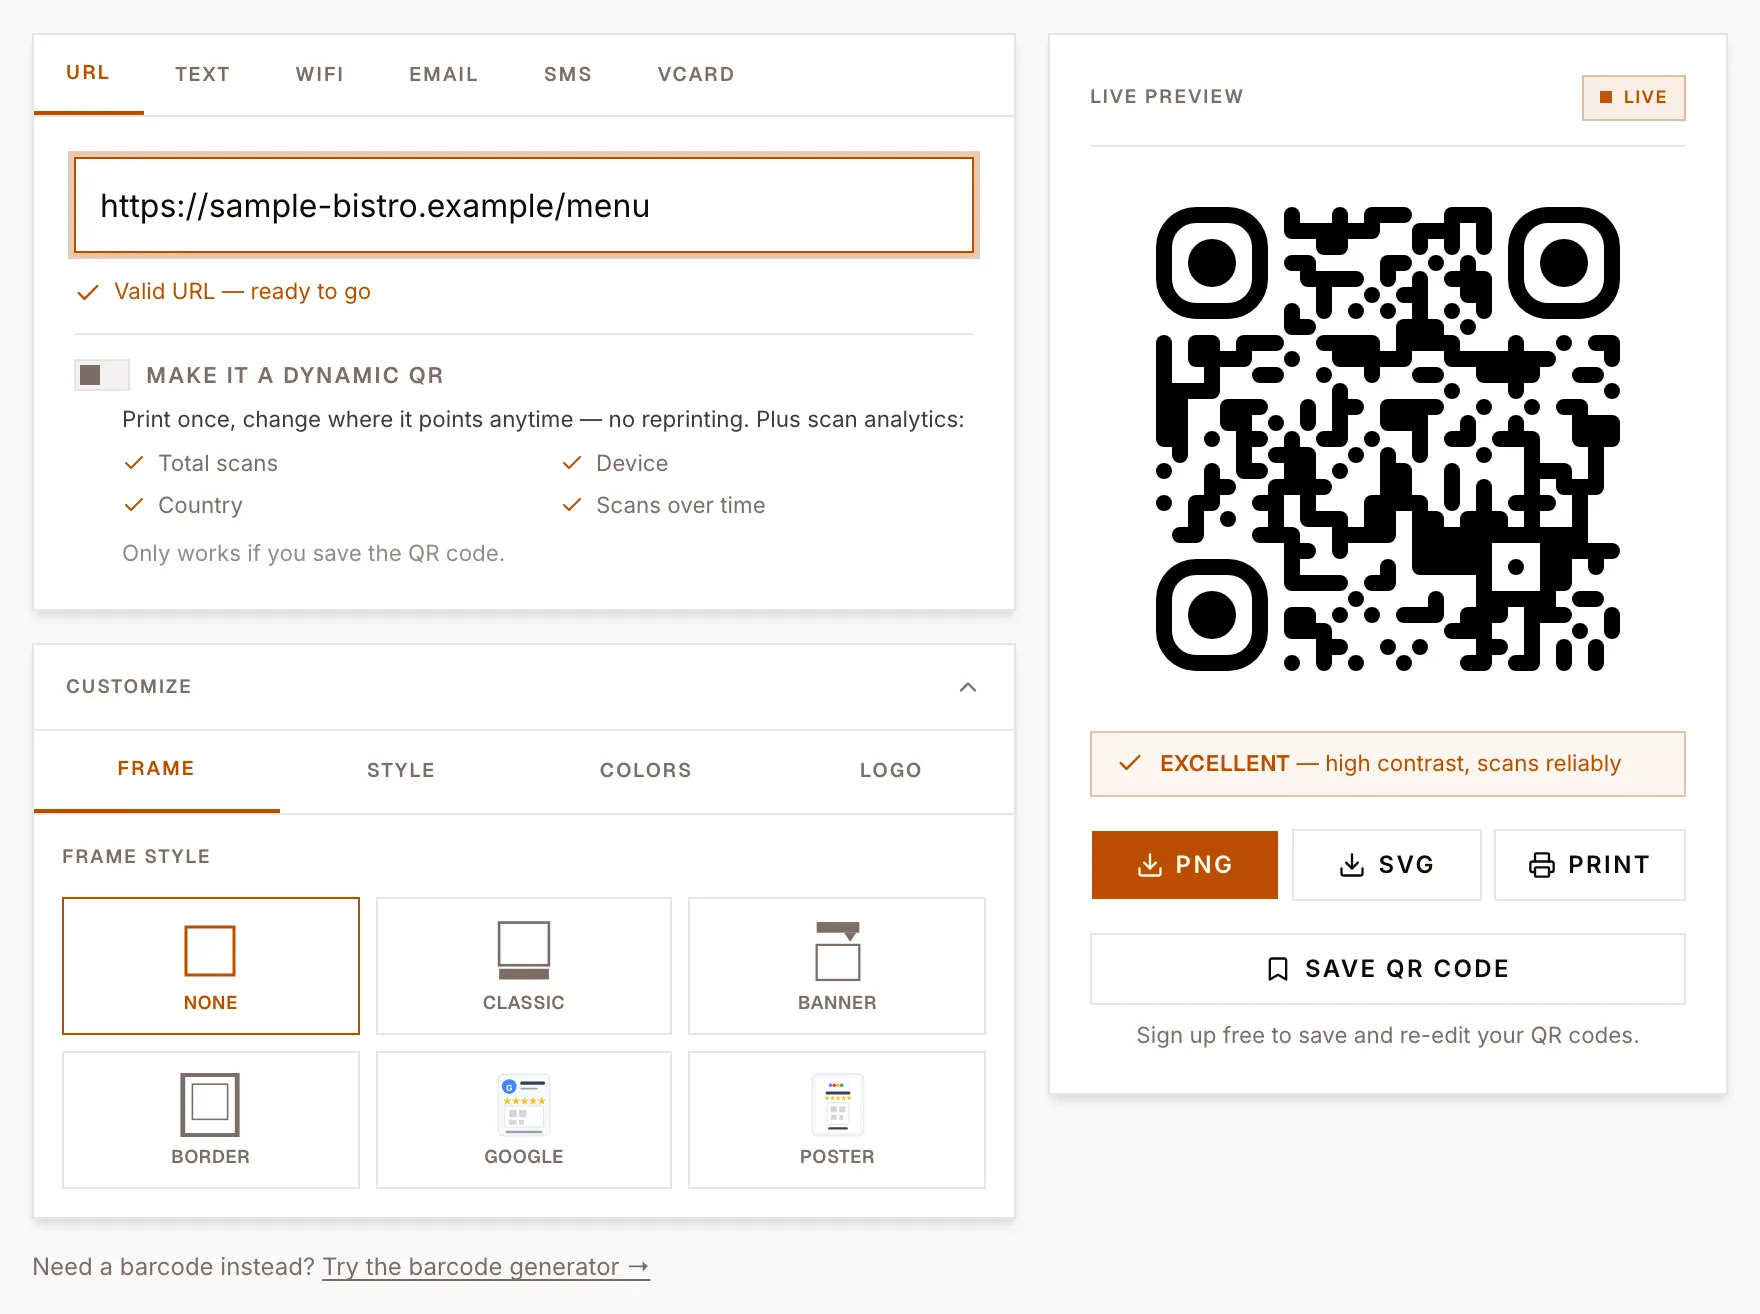Click SAVE QR CODE button

pos(1388,969)
